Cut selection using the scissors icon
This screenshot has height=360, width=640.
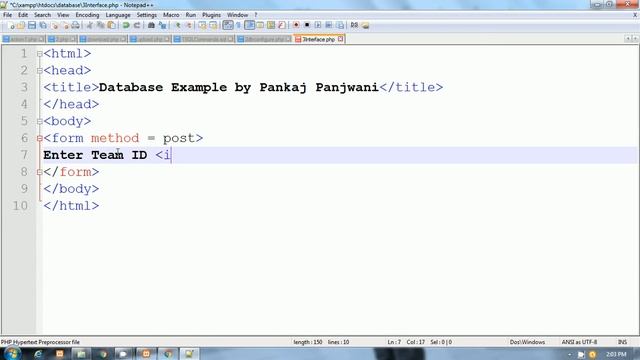pyautogui.click(x=90, y=25)
